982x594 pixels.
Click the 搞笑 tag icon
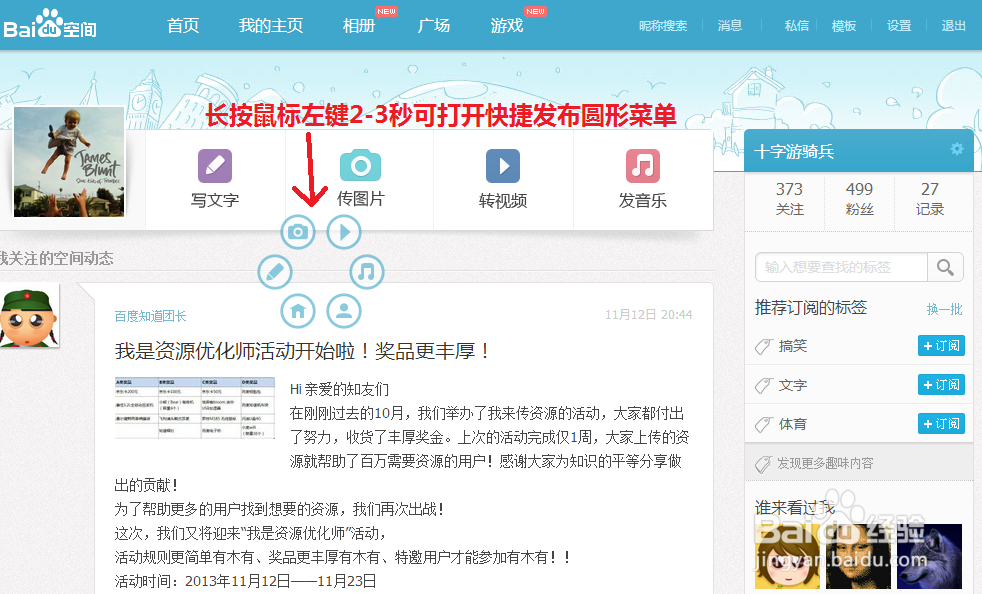click(x=763, y=346)
